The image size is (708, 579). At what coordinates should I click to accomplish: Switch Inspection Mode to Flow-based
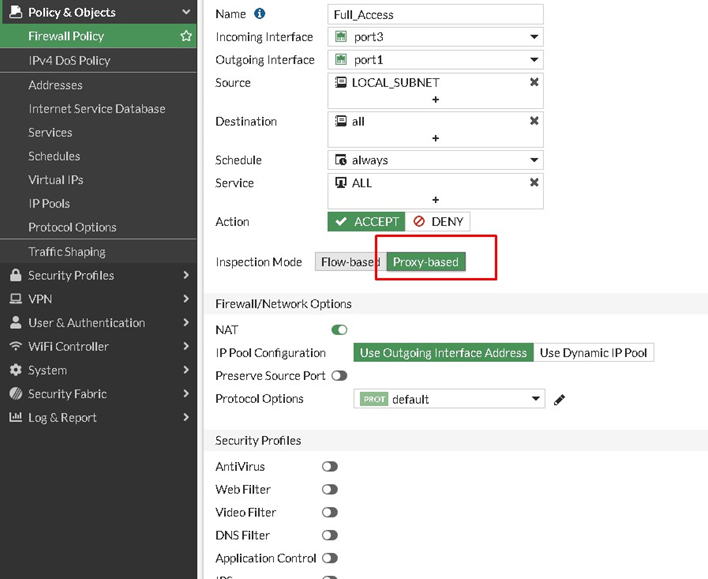click(350, 262)
